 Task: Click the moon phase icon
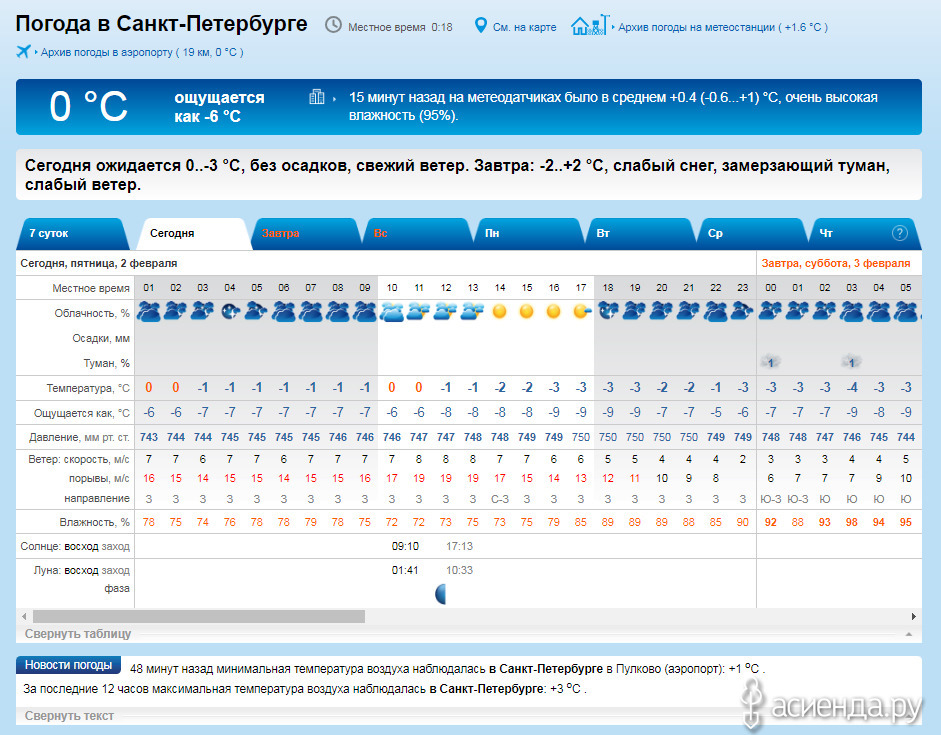coord(440,594)
